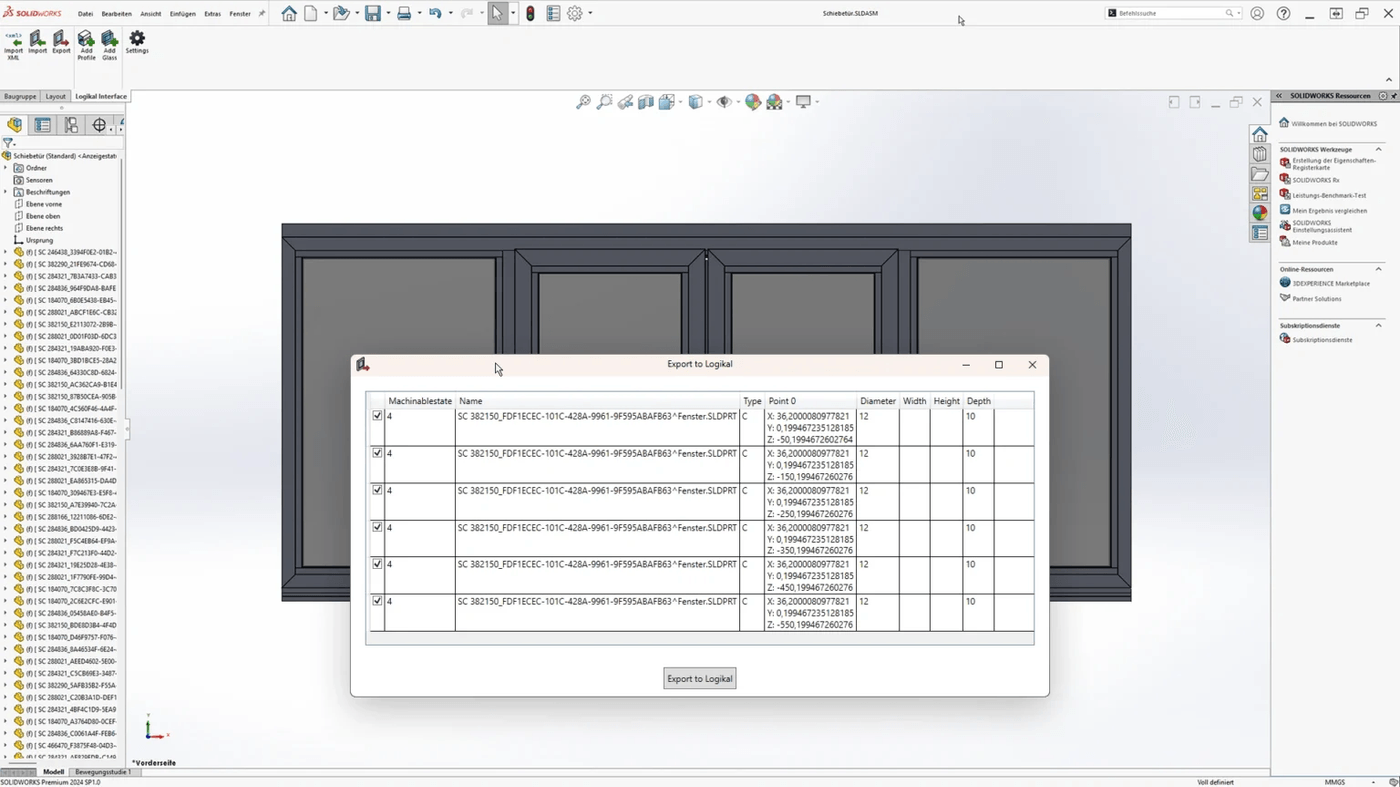Image resolution: width=1400 pixels, height=787 pixels.
Task: Expand the Beschriftungen tree node
Action: (8, 191)
